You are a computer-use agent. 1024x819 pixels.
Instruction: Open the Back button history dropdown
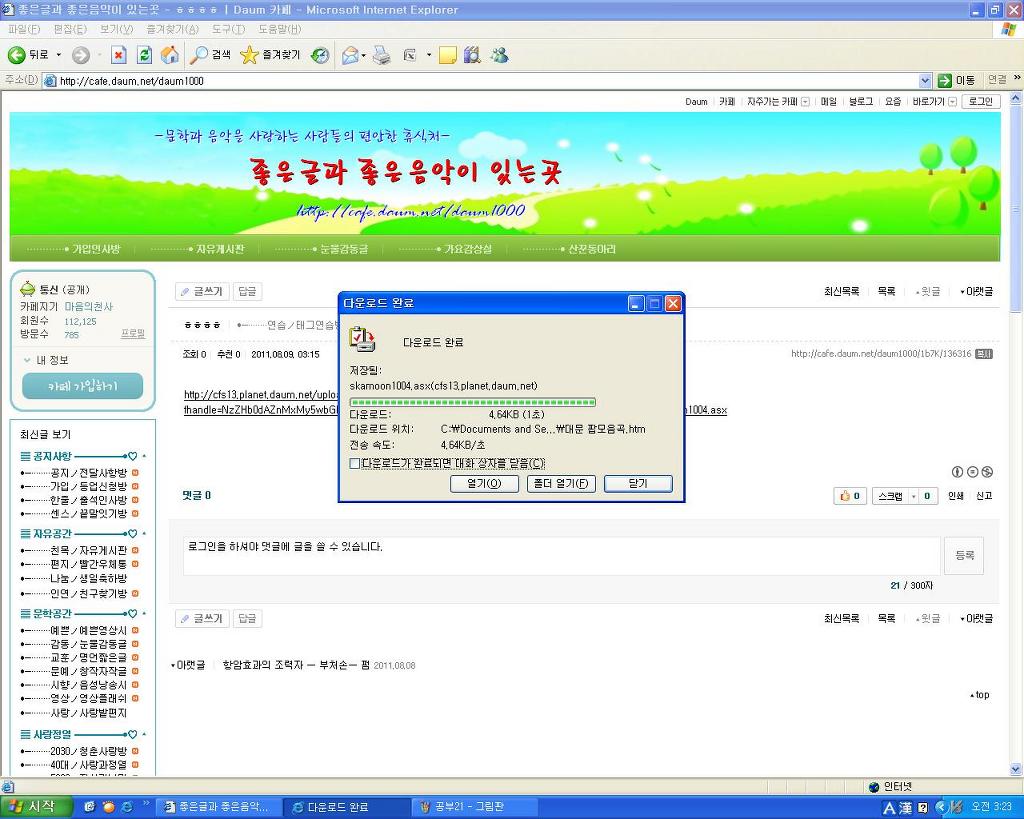59,56
